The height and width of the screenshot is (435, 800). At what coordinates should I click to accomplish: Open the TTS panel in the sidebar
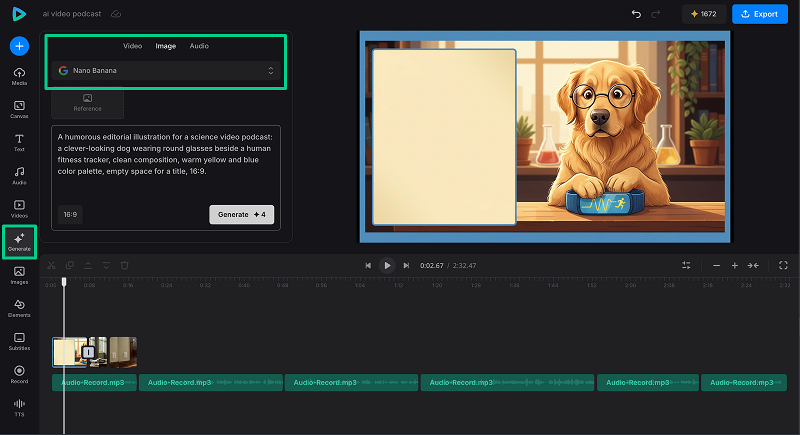pyautogui.click(x=19, y=408)
